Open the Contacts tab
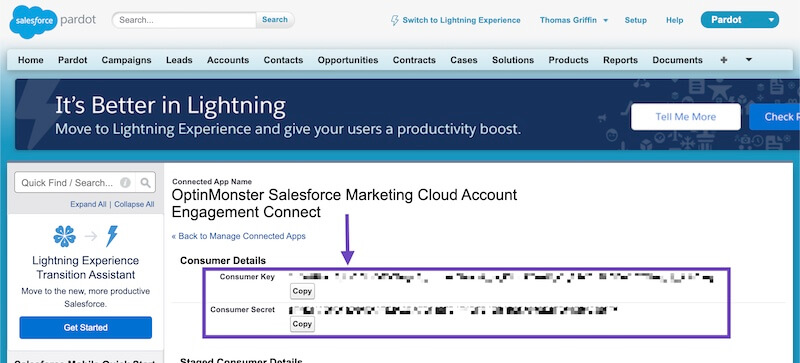 coord(283,60)
